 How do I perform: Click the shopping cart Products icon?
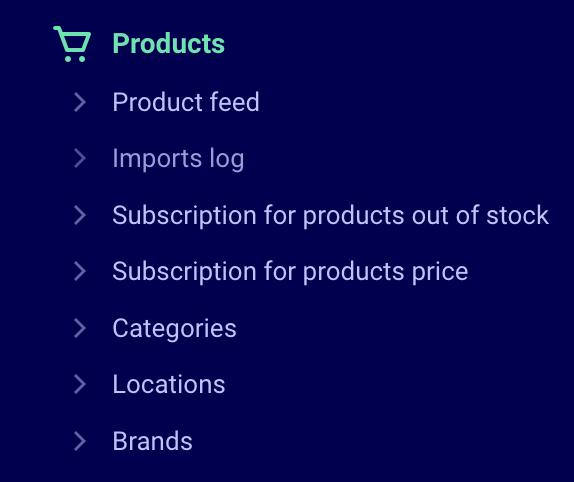[x=72, y=44]
